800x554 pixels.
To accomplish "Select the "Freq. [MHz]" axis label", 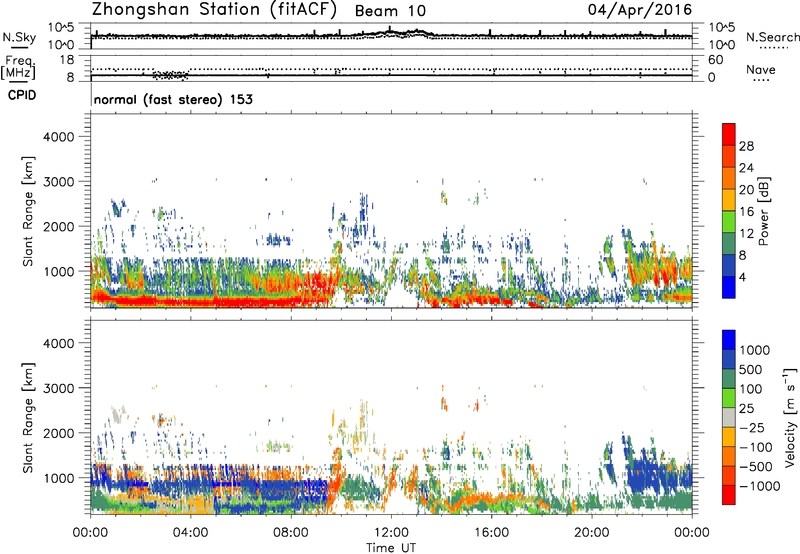I will [18, 68].
